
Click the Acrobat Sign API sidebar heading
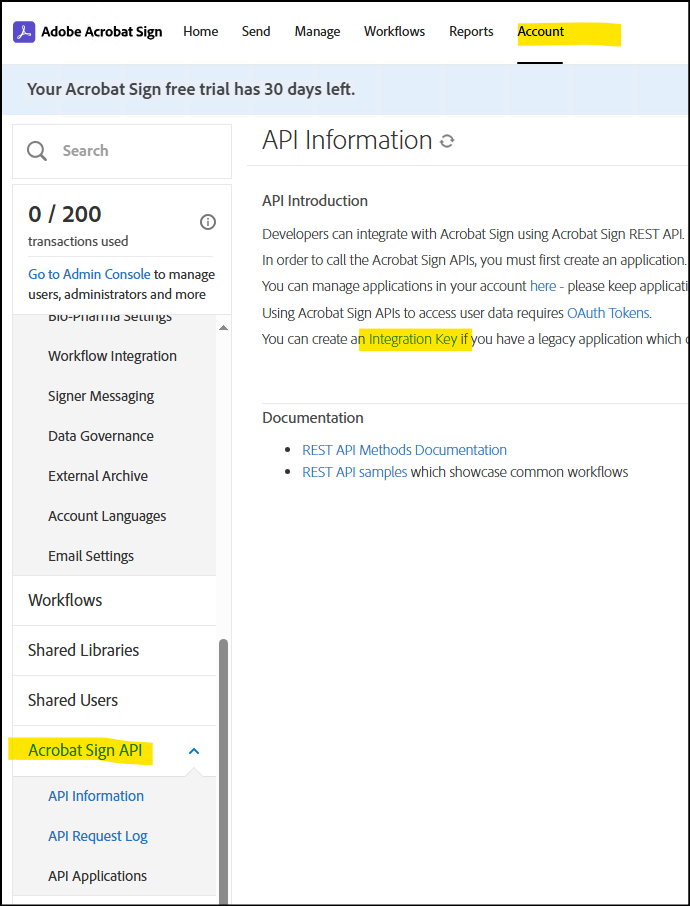[85, 751]
